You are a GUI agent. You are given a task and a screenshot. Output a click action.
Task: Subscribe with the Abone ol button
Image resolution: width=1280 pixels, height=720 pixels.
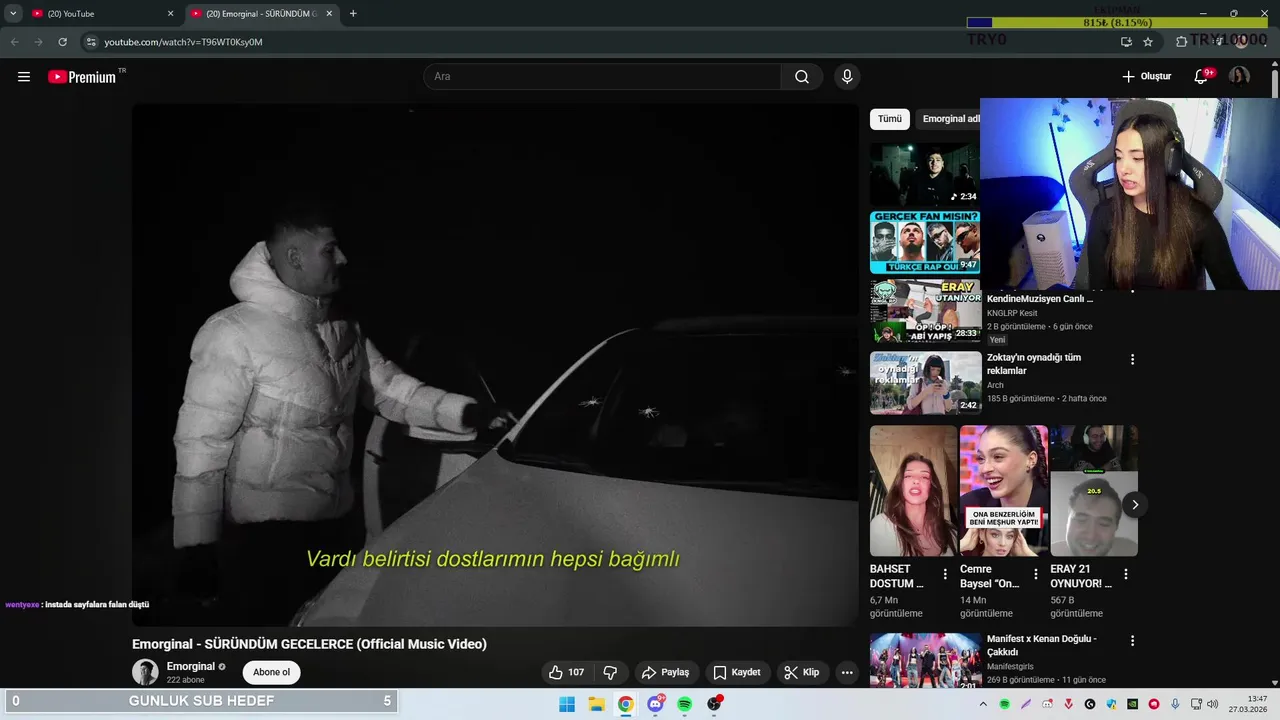pos(271,672)
